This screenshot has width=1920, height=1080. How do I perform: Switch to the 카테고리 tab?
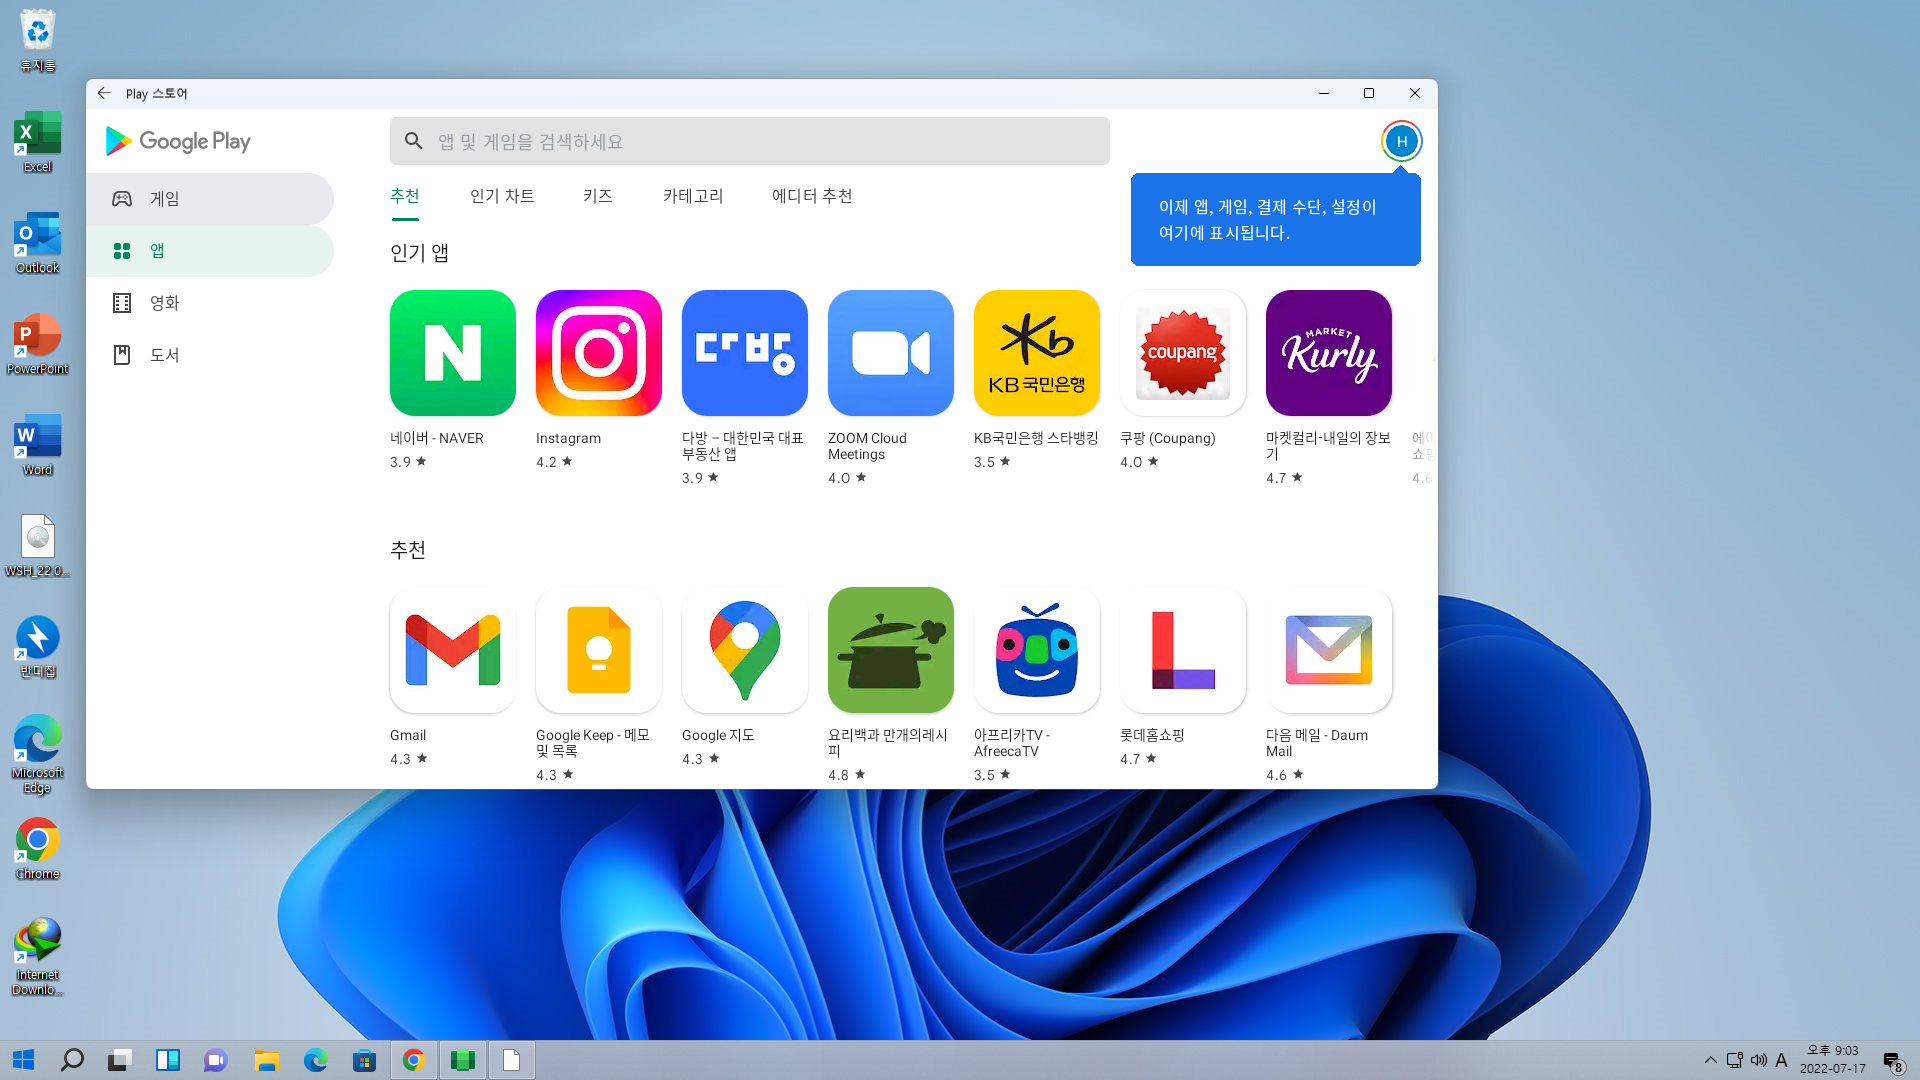click(x=693, y=196)
